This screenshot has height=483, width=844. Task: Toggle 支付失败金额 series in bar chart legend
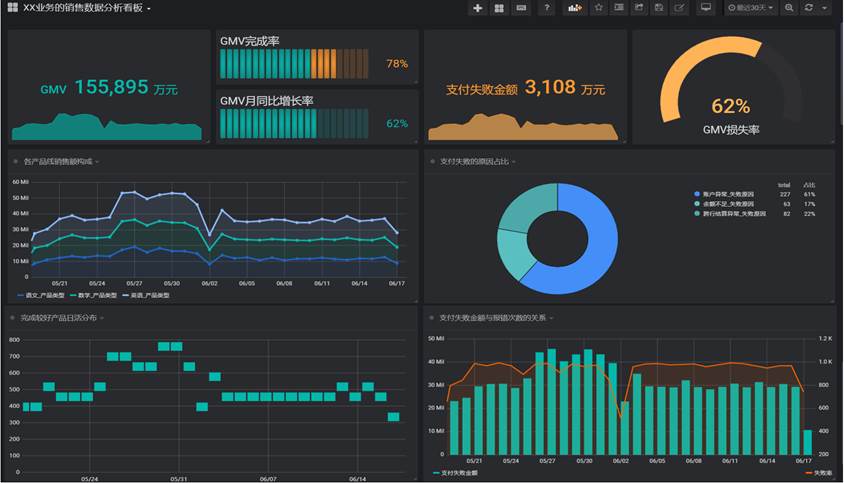click(x=455, y=473)
